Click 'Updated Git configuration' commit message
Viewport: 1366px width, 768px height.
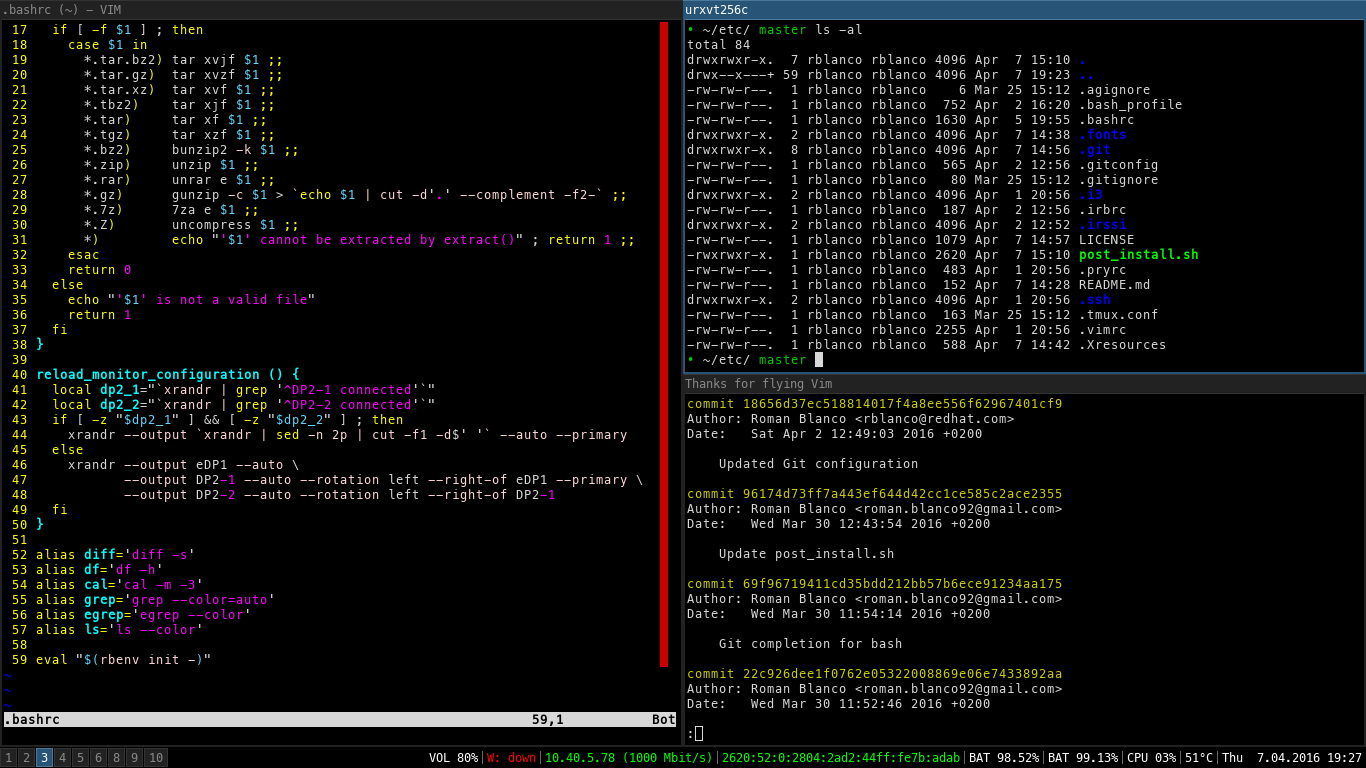(819, 464)
